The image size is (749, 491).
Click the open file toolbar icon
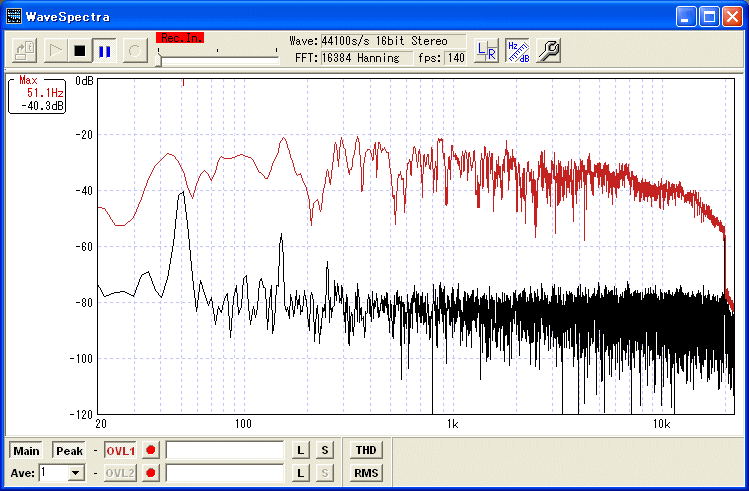(25, 50)
